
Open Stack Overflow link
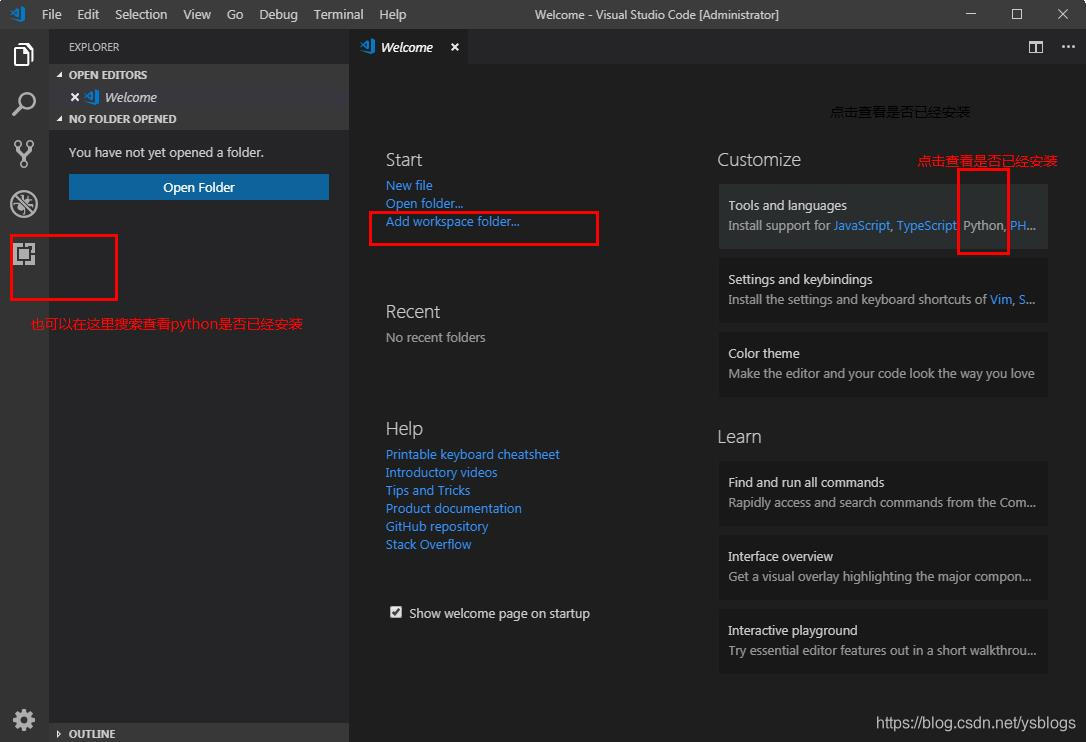[428, 545]
